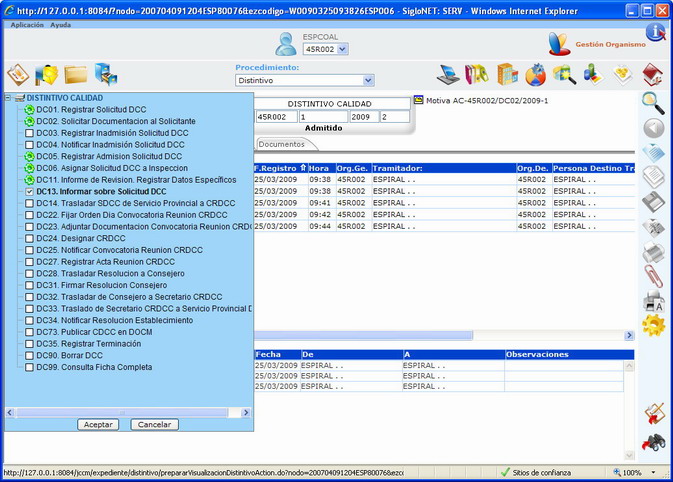Open the Ayuda menu

pyautogui.click(x=61, y=25)
